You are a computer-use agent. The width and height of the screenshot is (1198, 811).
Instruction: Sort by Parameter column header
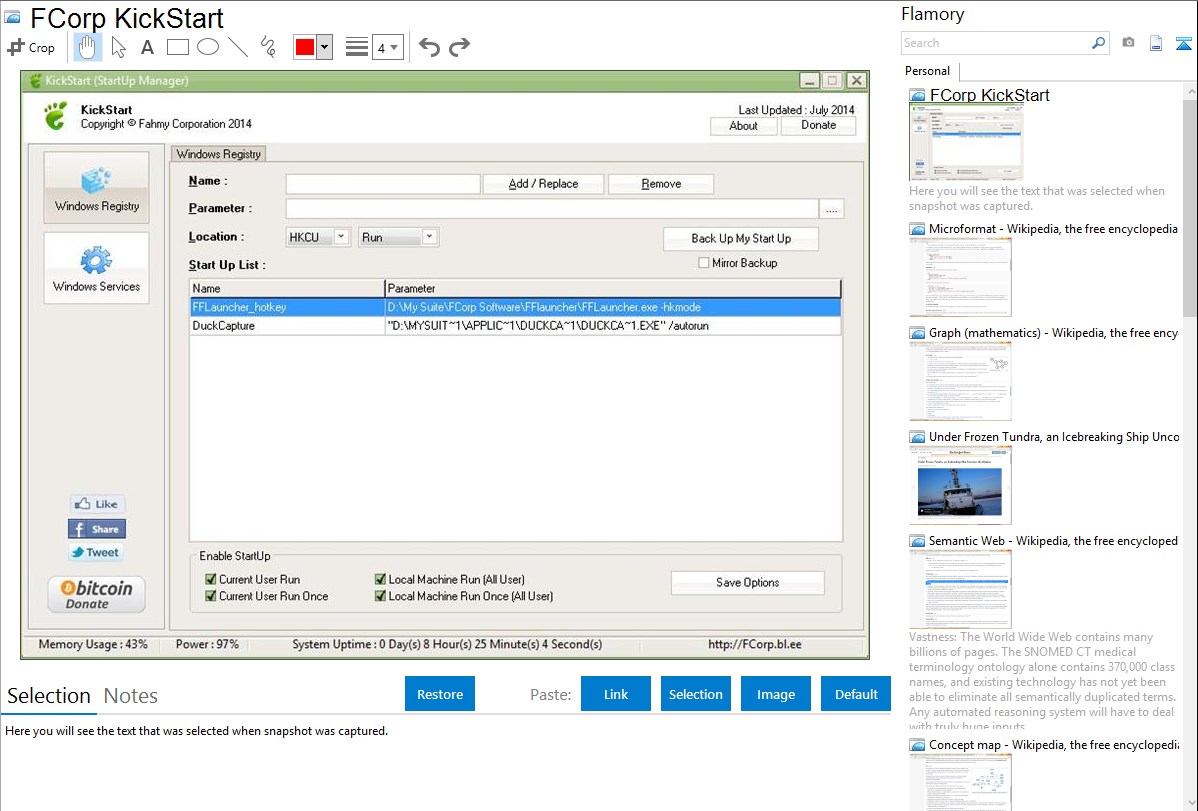click(612, 288)
